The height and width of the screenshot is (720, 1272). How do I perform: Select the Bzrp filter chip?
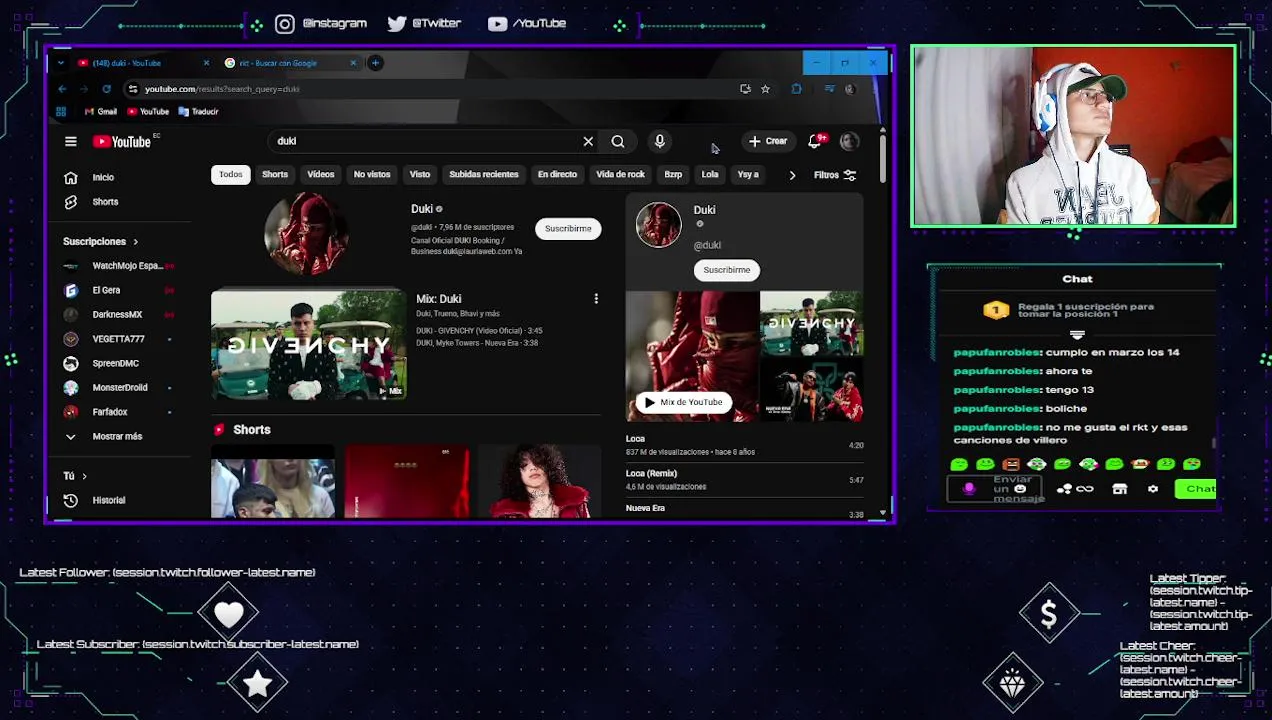[x=673, y=175]
